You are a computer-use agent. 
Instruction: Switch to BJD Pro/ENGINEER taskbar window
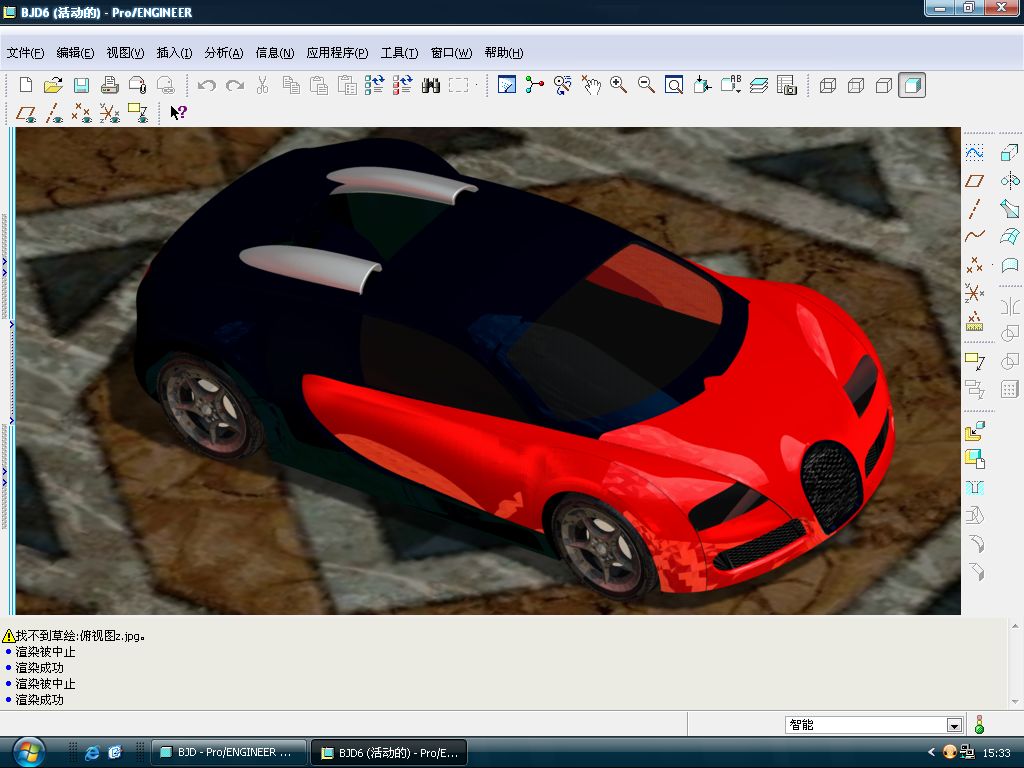click(229, 752)
